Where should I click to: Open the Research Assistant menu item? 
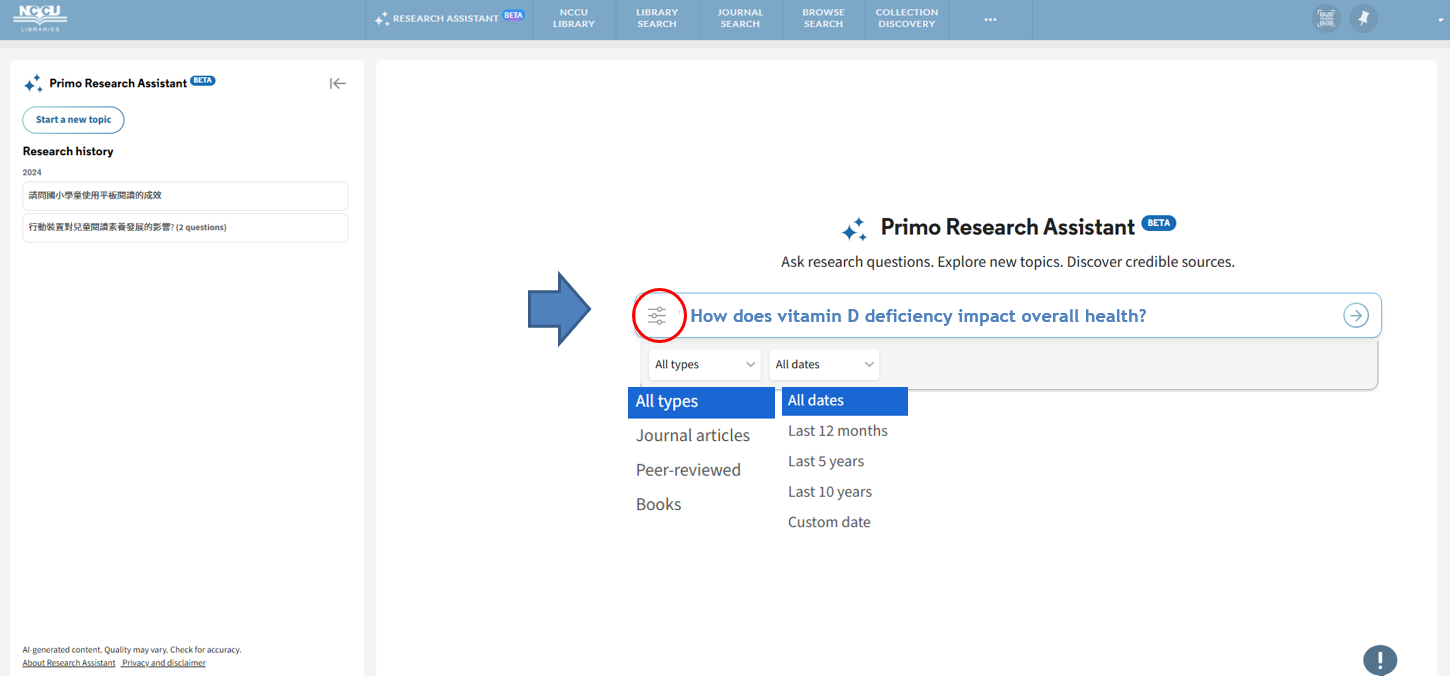tap(449, 18)
